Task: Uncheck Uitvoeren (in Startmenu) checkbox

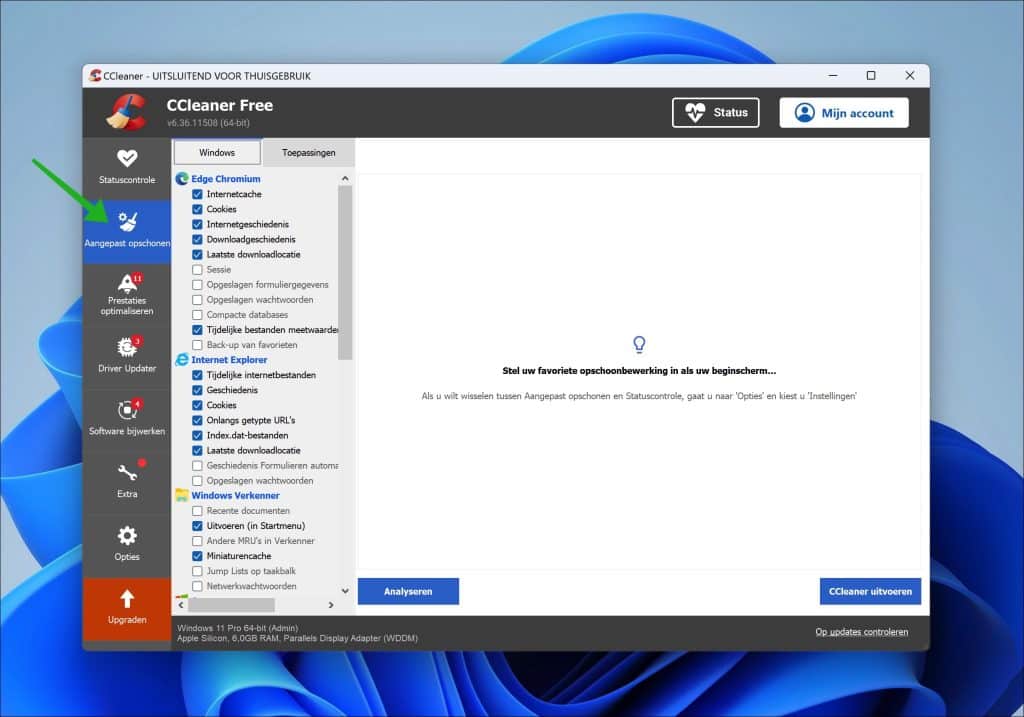Action: [x=197, y=526]
